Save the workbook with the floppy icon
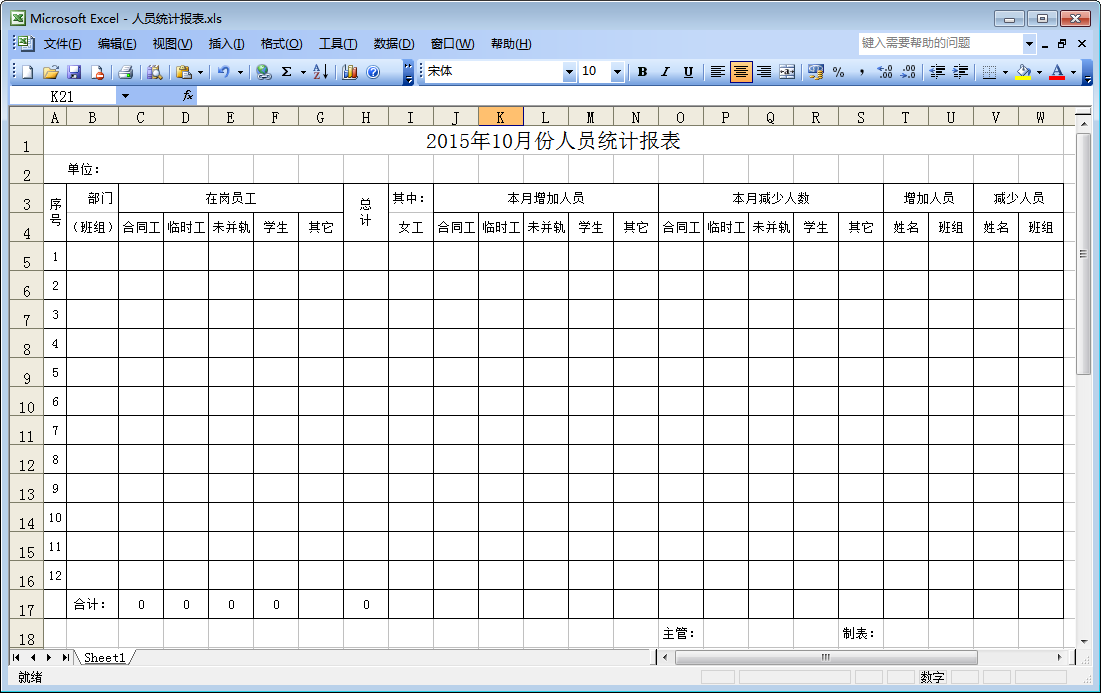Viewport: 1101px width, 693px height. click(x=74, y=72)
